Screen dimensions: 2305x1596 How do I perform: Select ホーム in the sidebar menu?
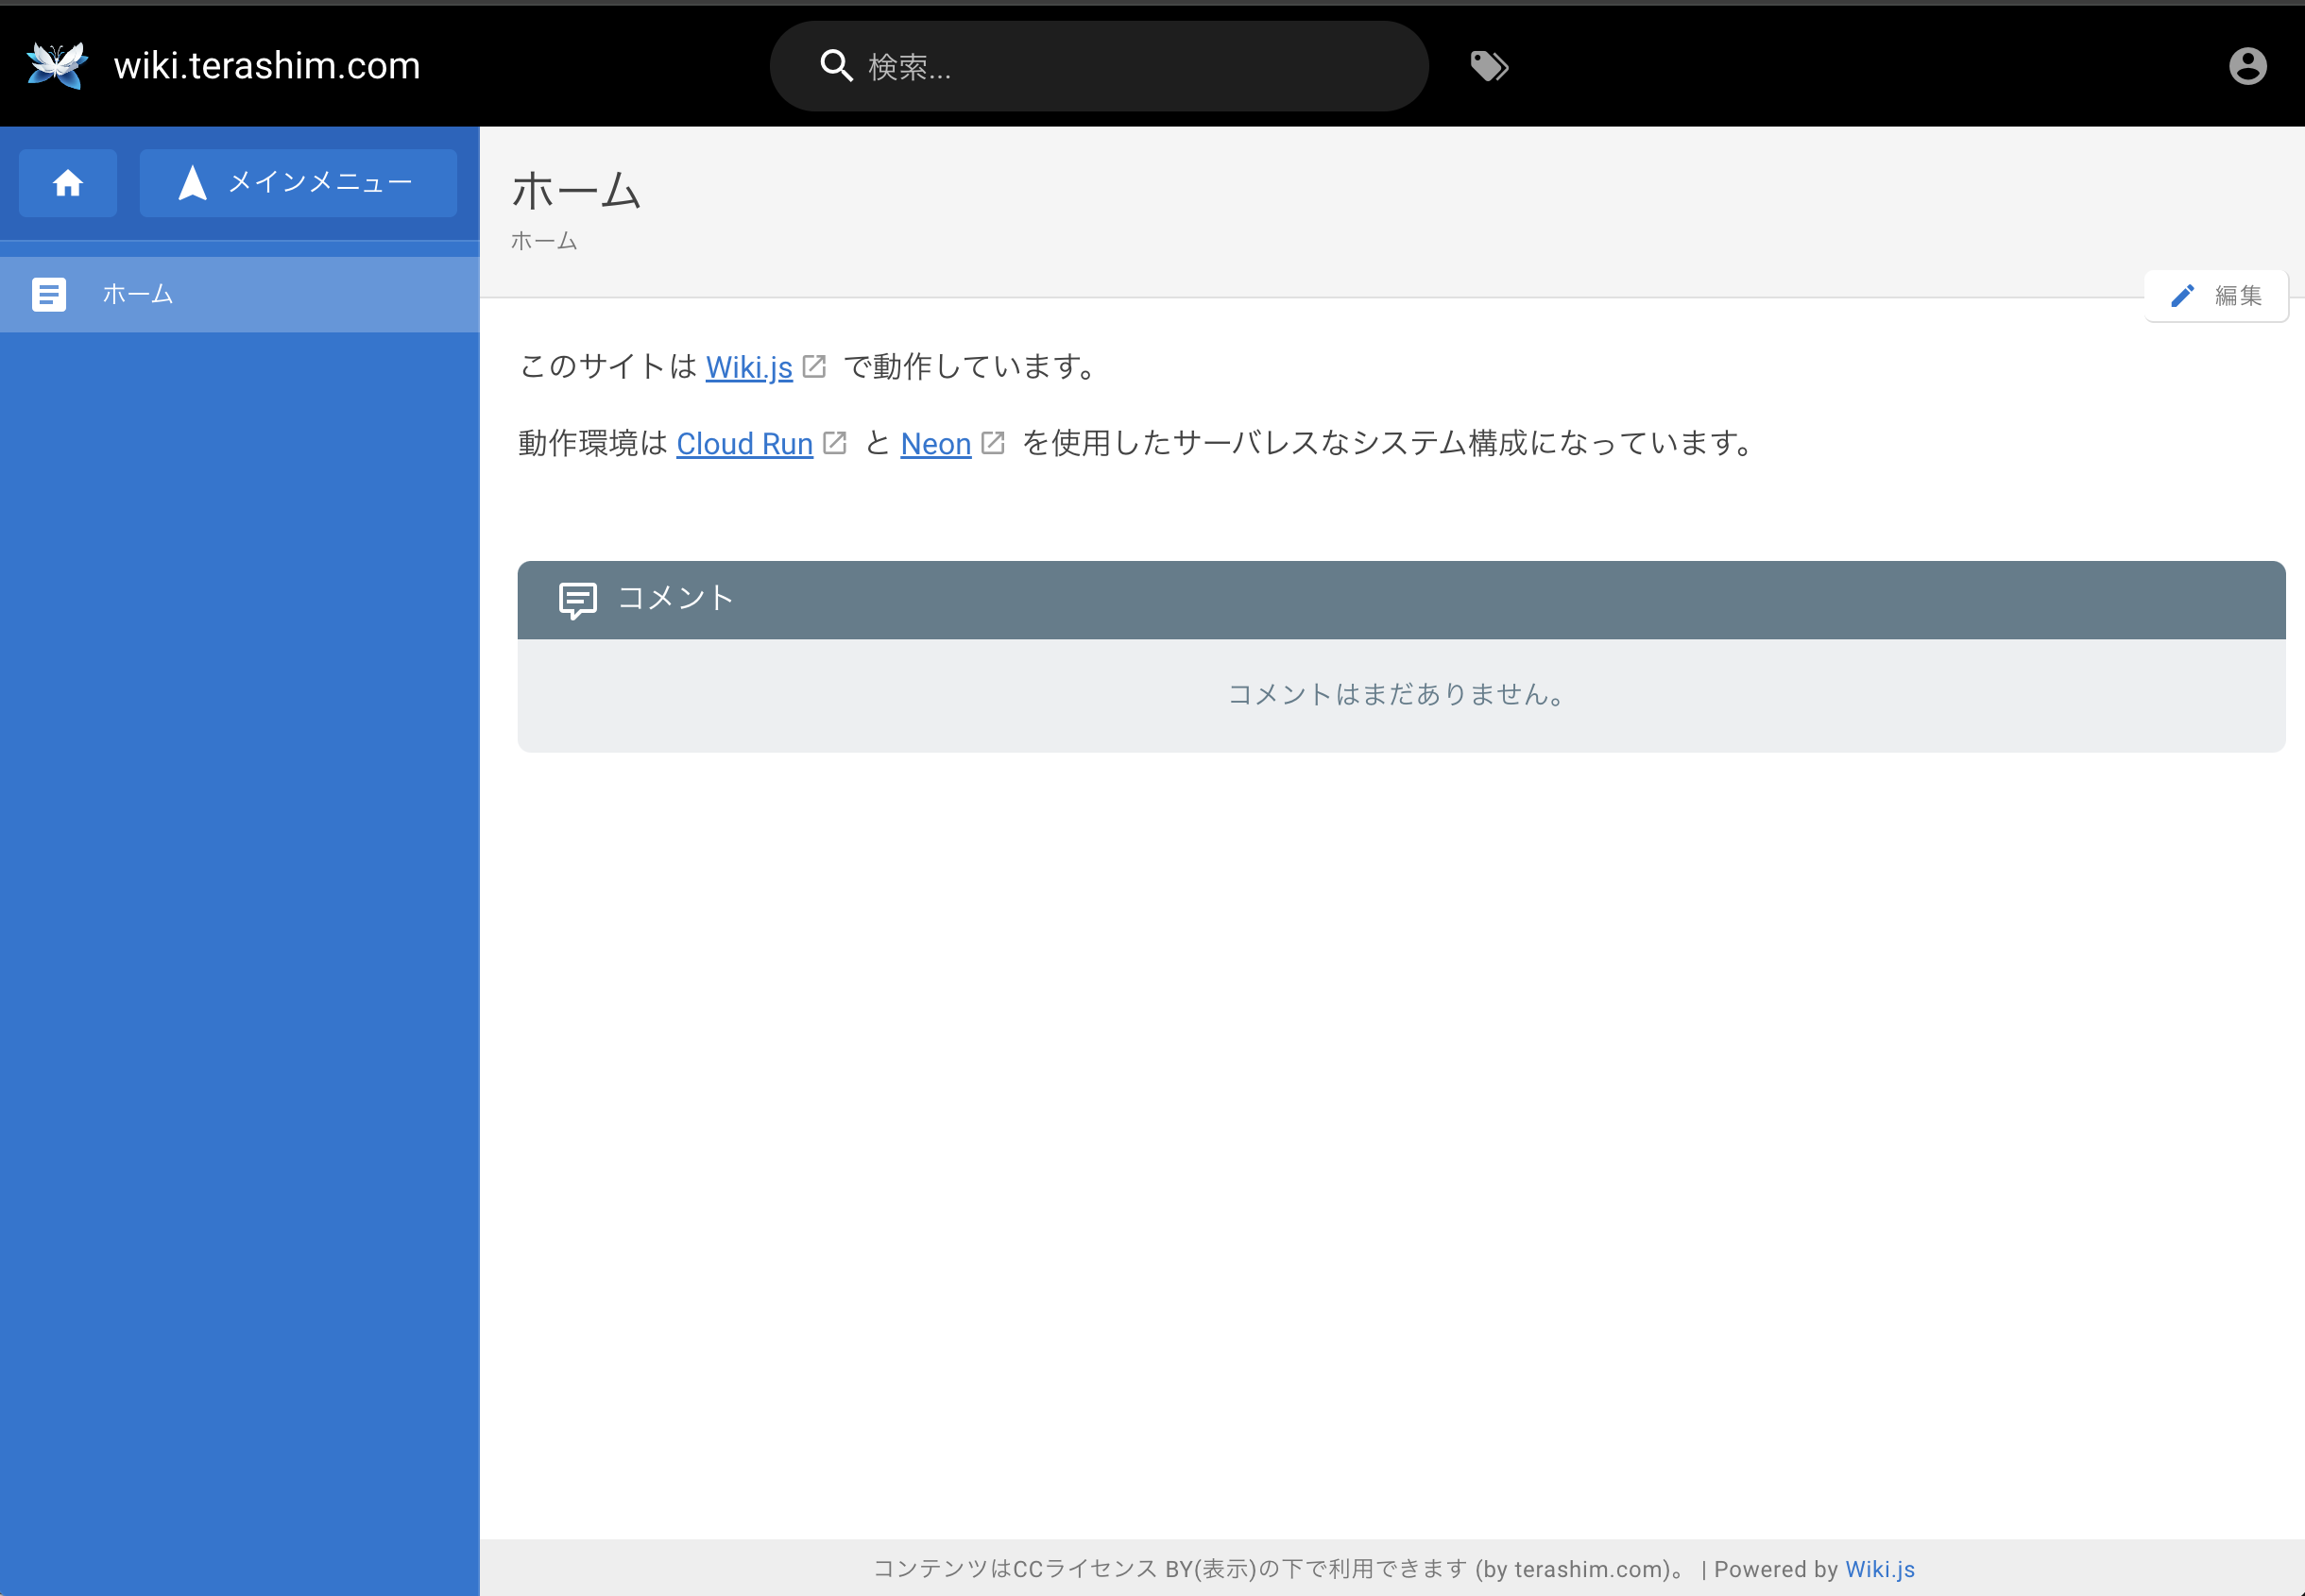pyautogui.click(x=139, y=293)
